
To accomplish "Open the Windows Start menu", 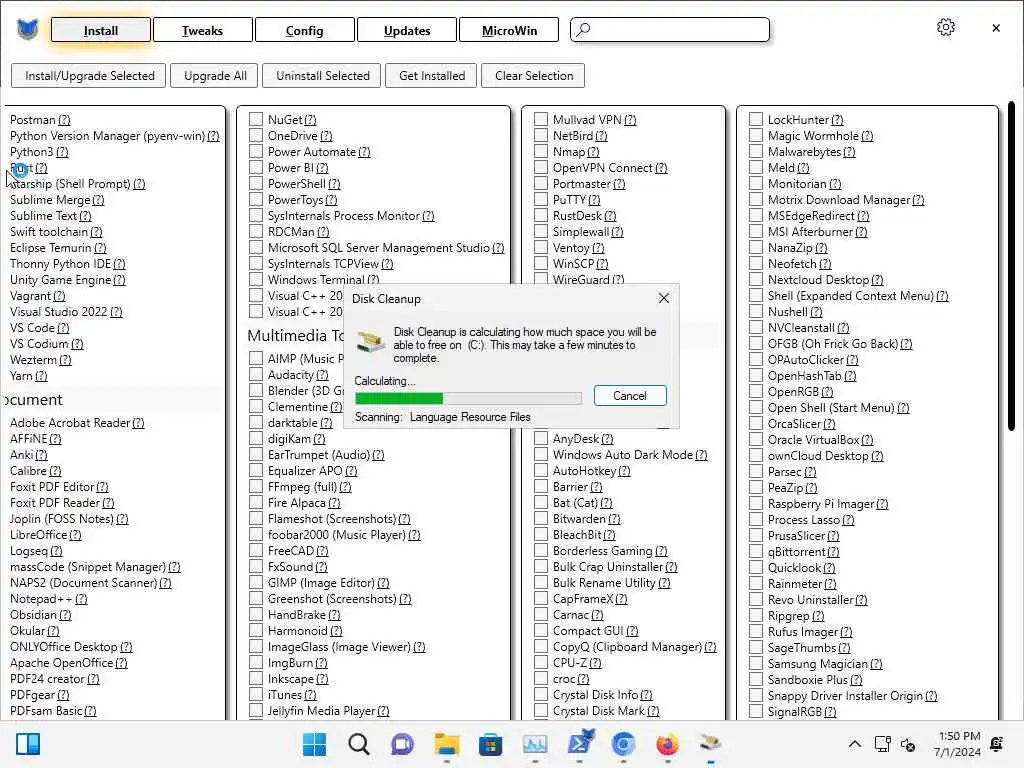I will pyautogui.click(x=315, y=744).
